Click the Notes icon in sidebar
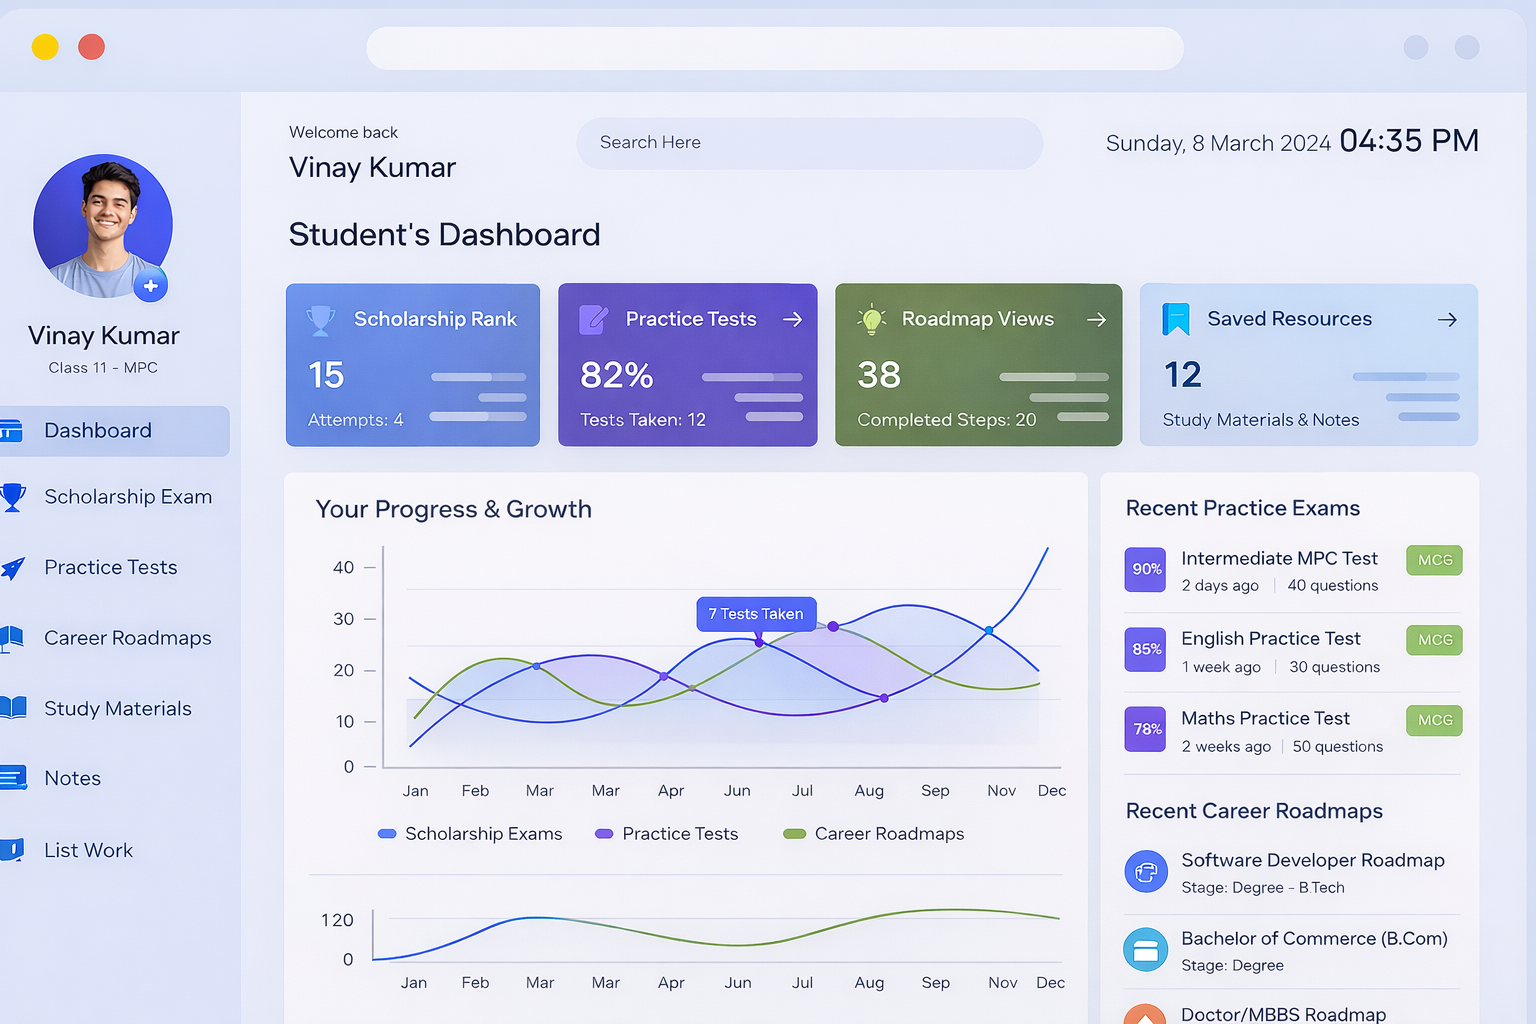Screen dimensions: 1536x1024 tap(13, 778)
